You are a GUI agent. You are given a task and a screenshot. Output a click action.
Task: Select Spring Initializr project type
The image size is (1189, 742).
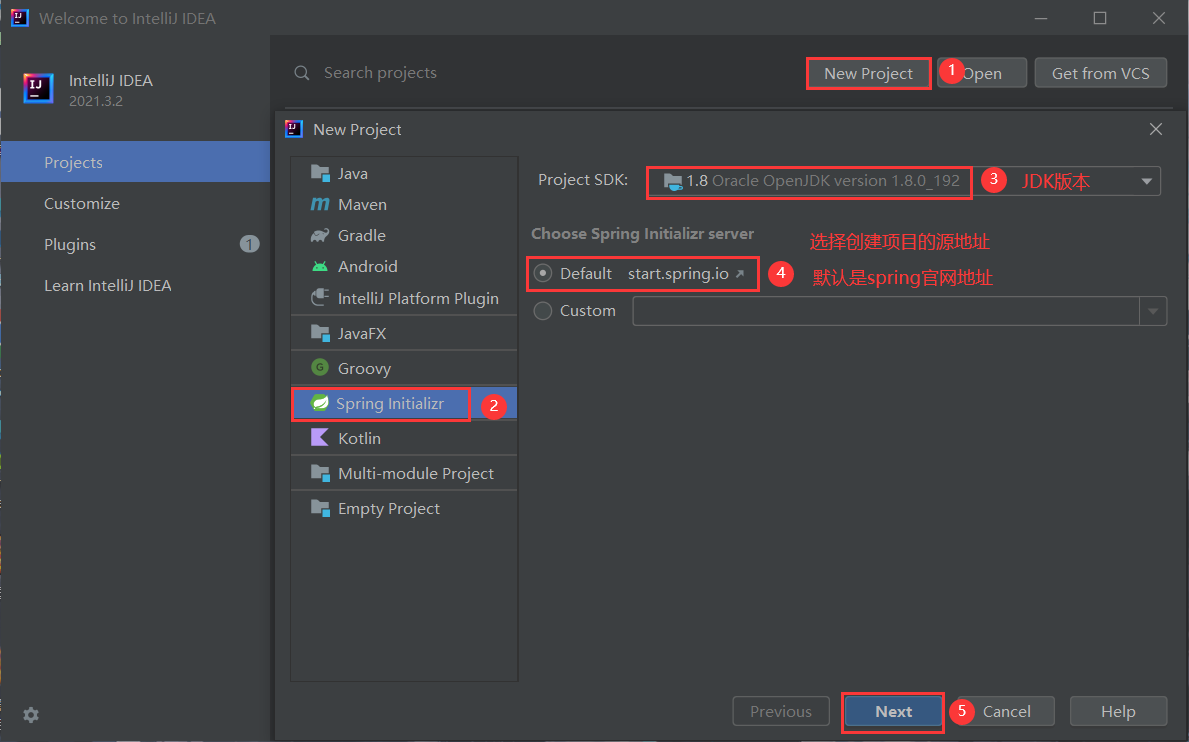tap(404, 403)
